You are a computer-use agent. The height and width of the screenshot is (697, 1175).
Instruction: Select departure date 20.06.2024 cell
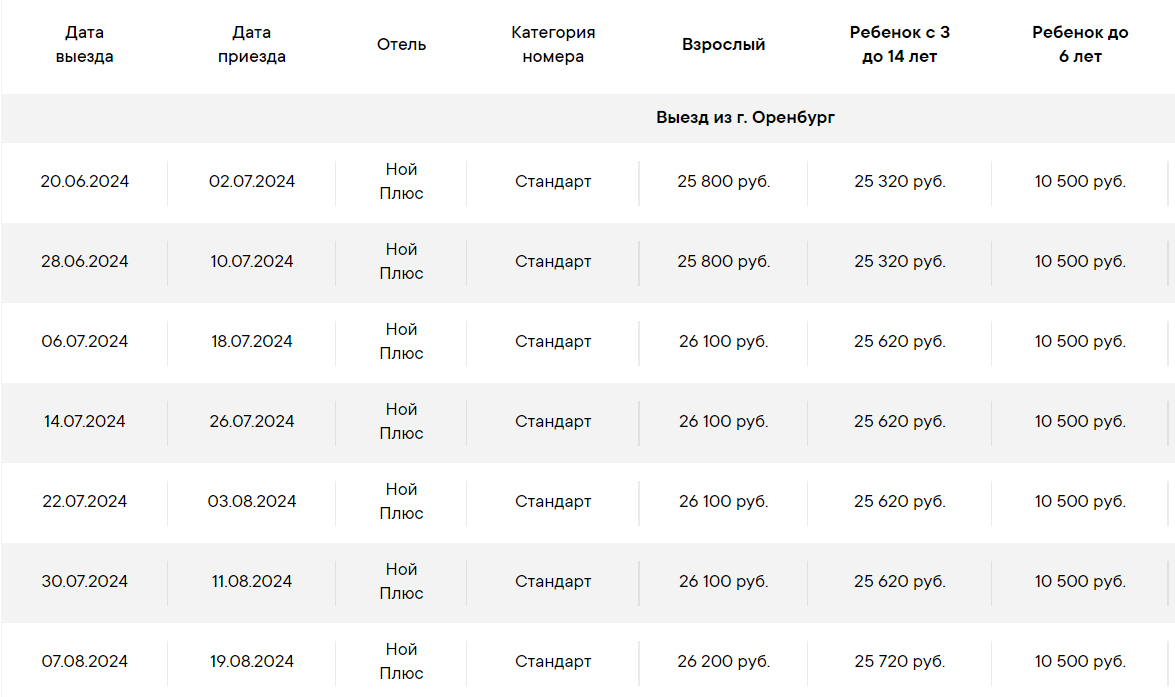coord(85,181)
